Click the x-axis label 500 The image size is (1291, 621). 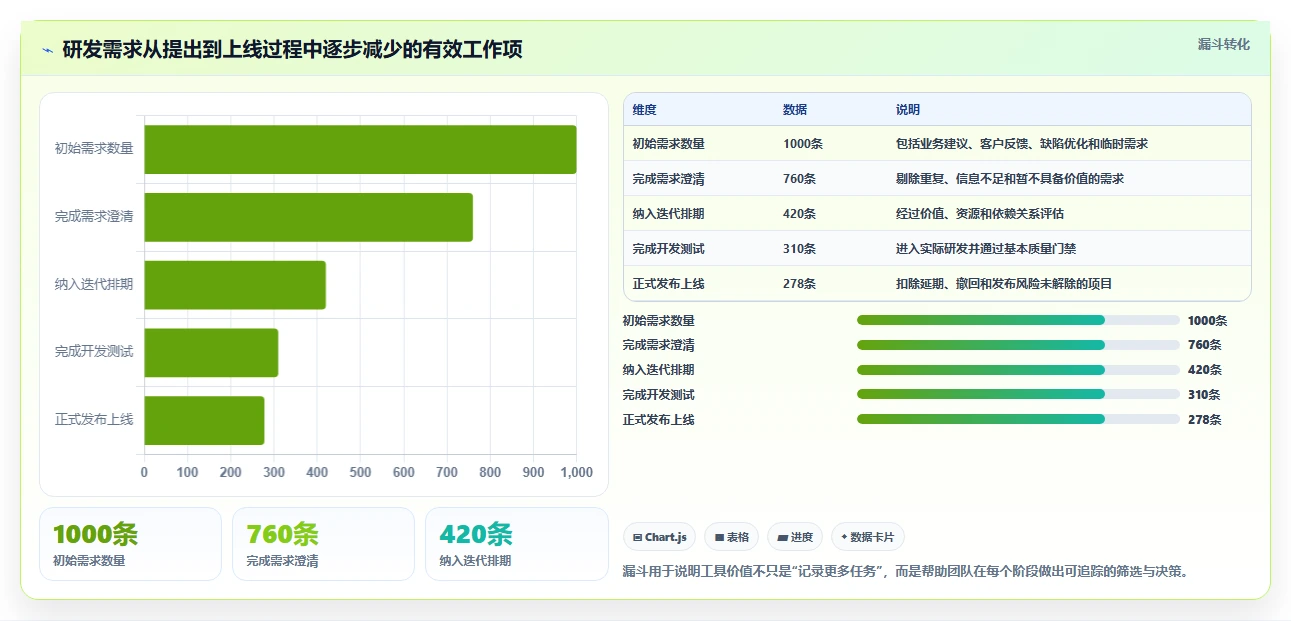coord(360,473)
